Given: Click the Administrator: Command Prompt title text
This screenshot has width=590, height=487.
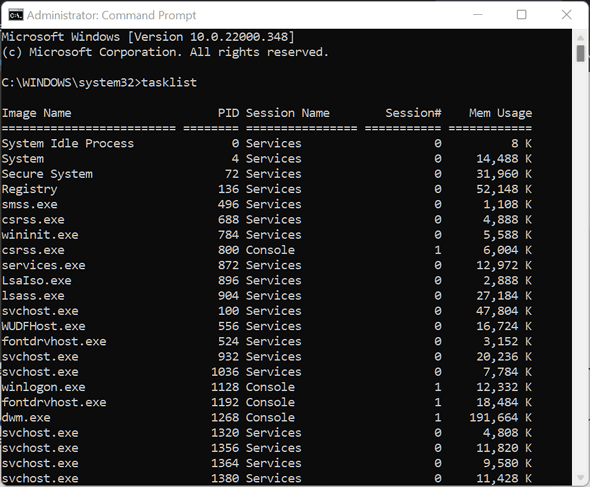Looking at the screenshot, I should tap(111, 15).
